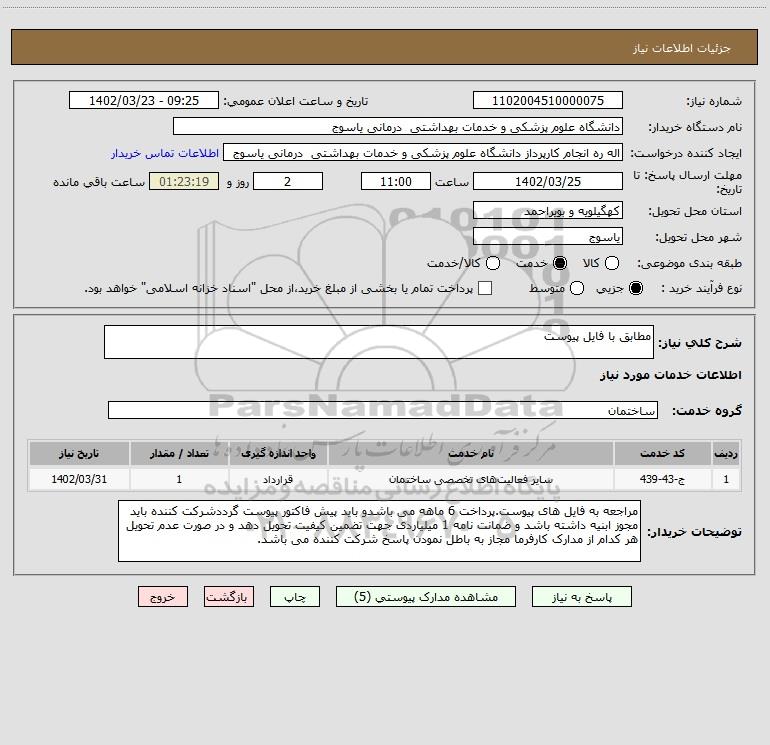
Task: Click the ردیف column header
Action: click(x=726, y=453)
